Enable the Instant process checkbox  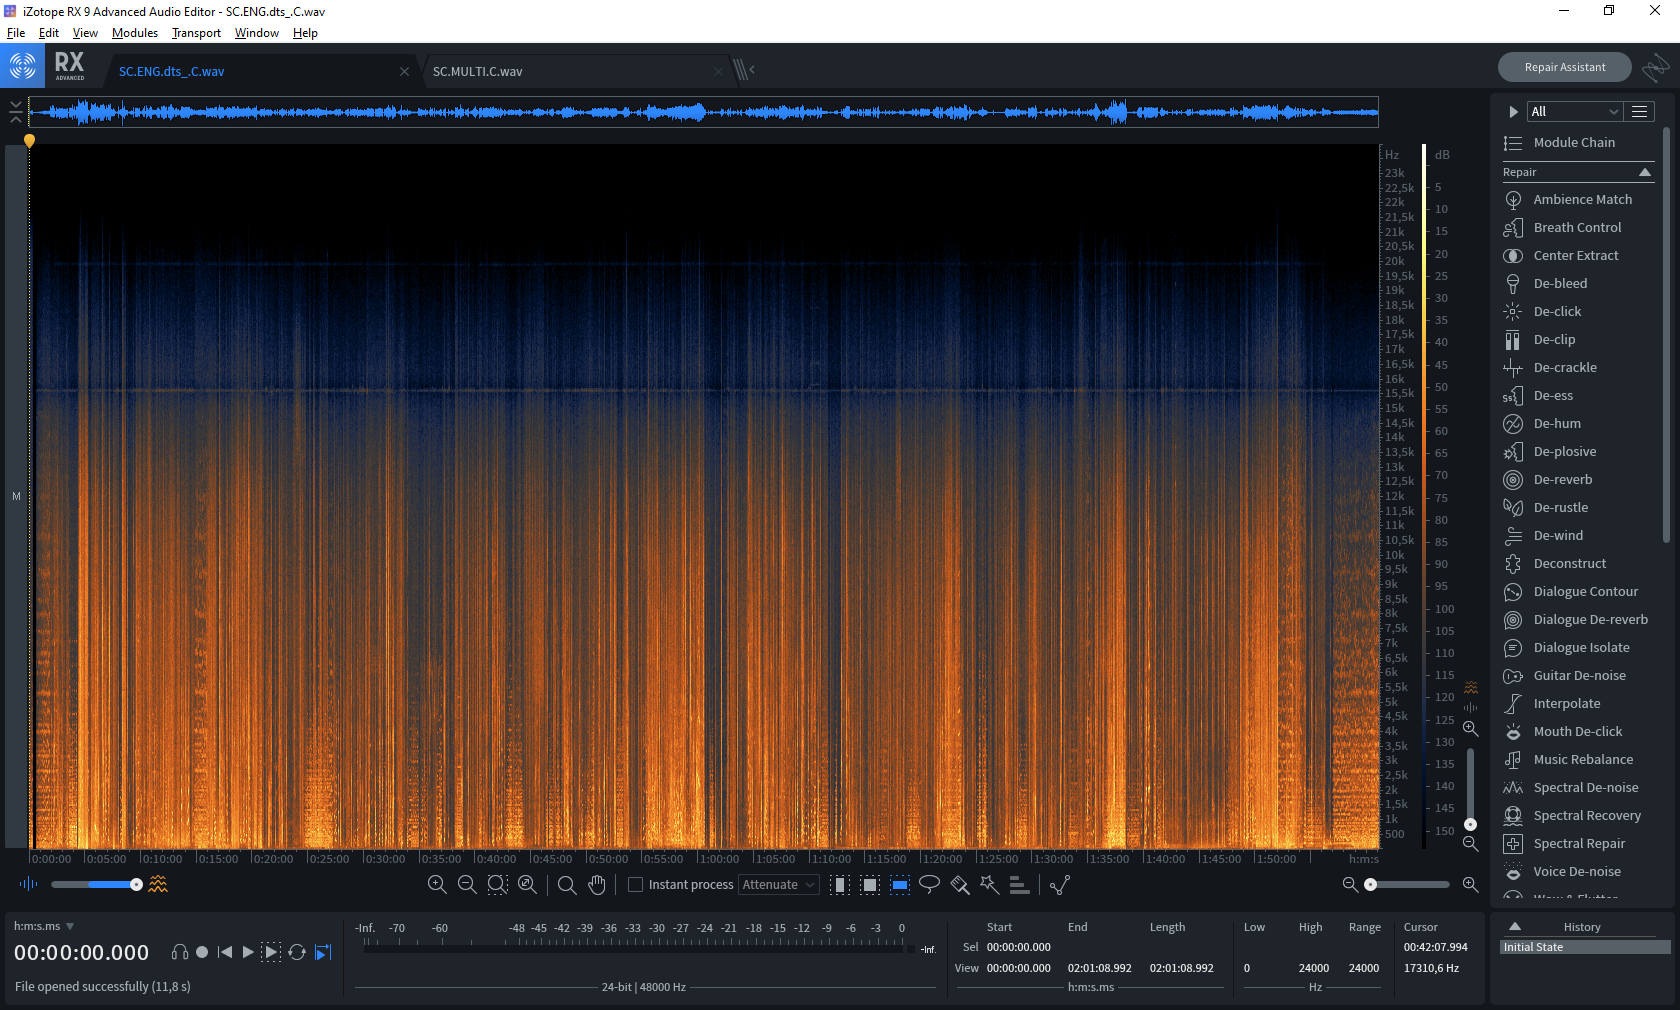click(x=635, y=884)
